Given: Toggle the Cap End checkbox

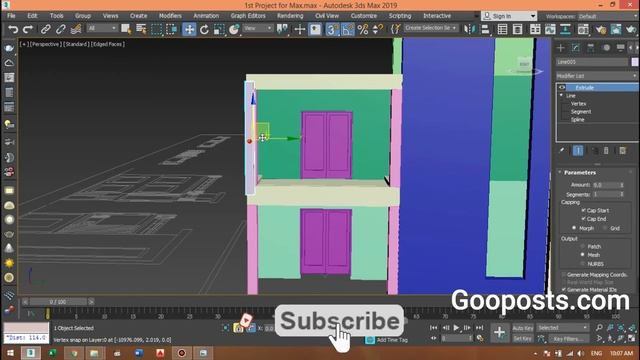Looking at the screenshot, I should point(584,219).
